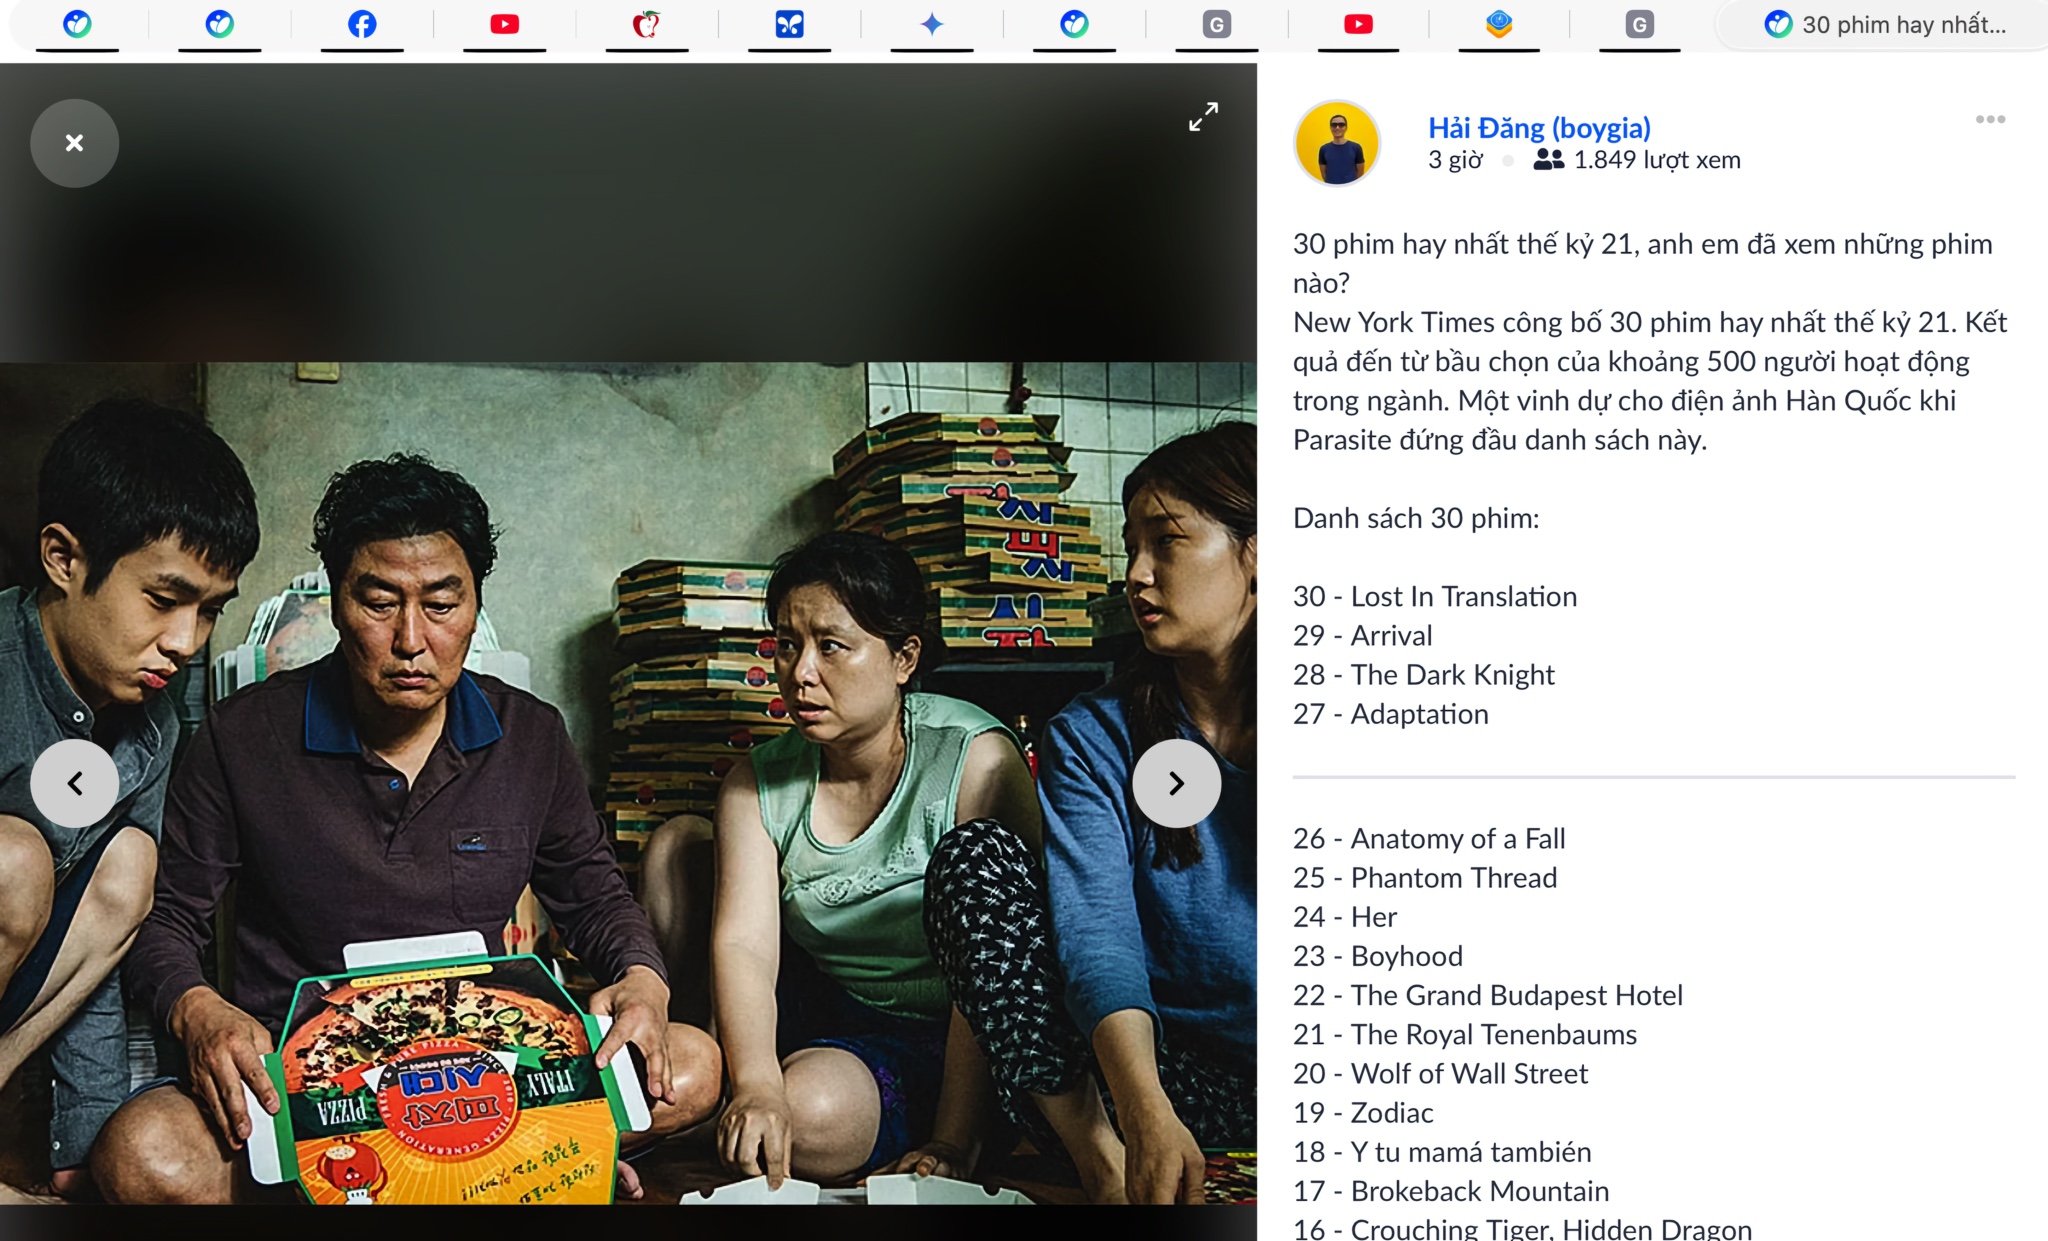
Task: Click the people icon beside view count
Action: point(1548,159)
